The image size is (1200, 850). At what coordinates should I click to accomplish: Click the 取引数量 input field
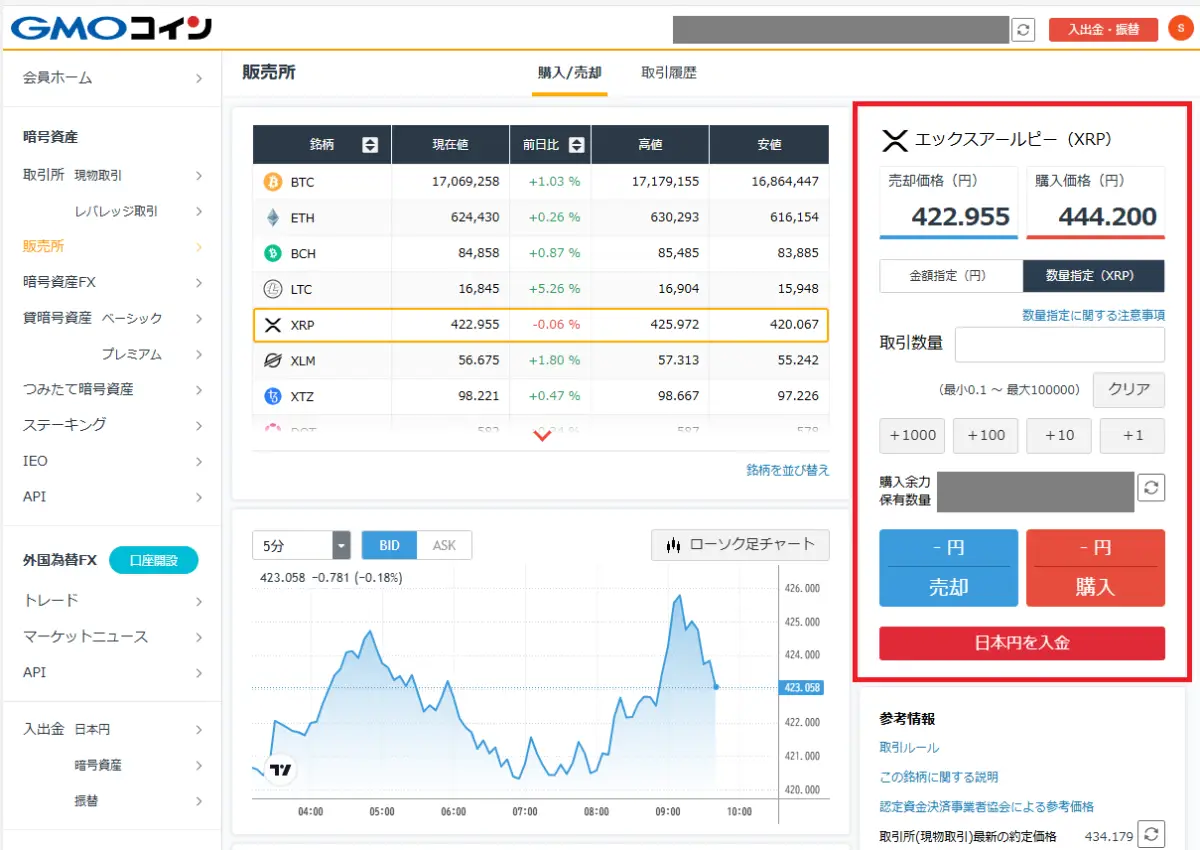pyautogui.click(x=1059, y=344)
